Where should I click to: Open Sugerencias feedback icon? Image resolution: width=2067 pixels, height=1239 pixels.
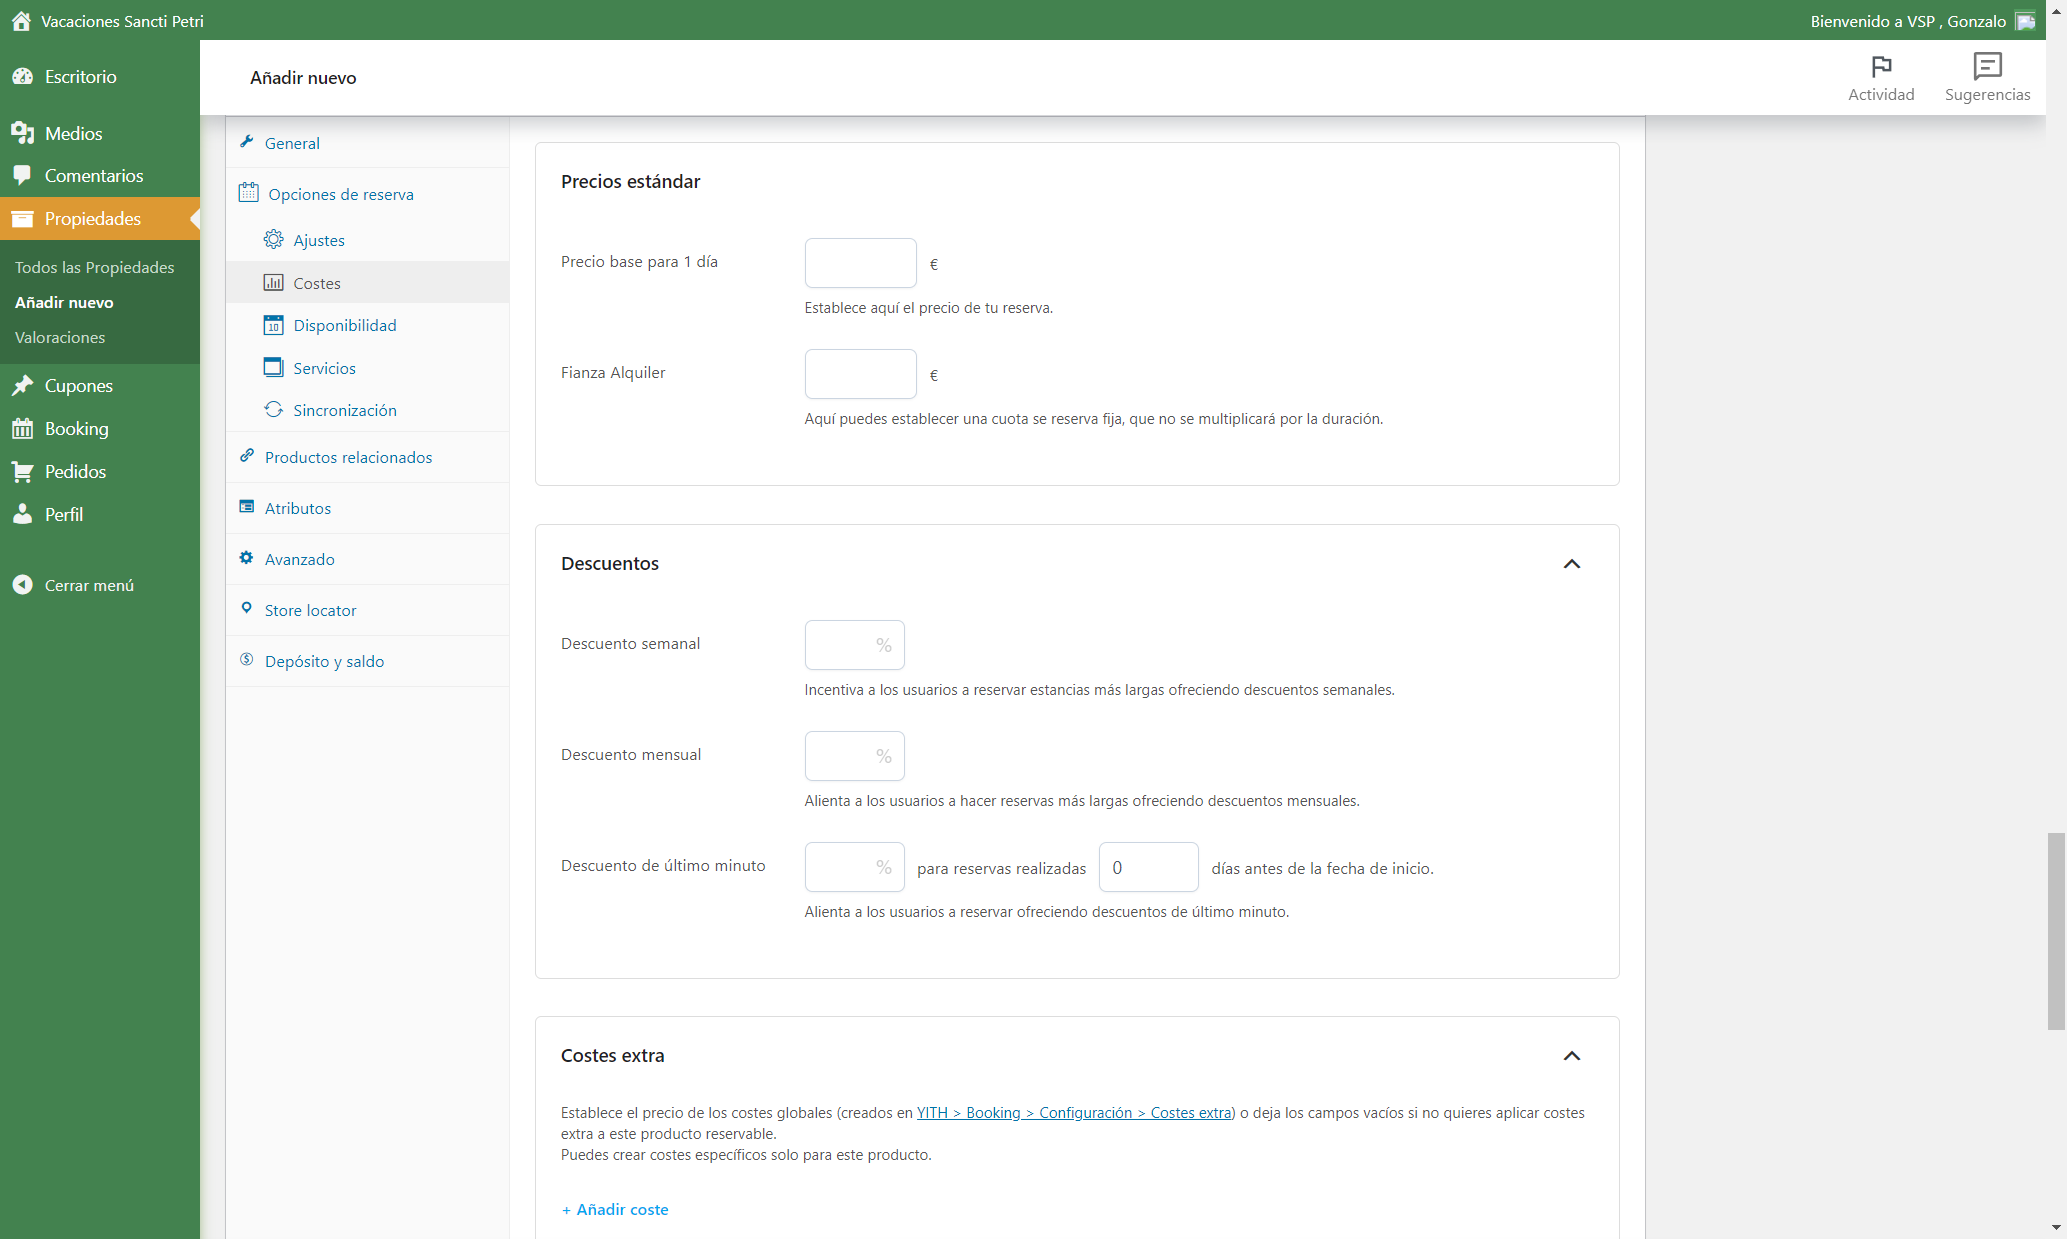1987,66
